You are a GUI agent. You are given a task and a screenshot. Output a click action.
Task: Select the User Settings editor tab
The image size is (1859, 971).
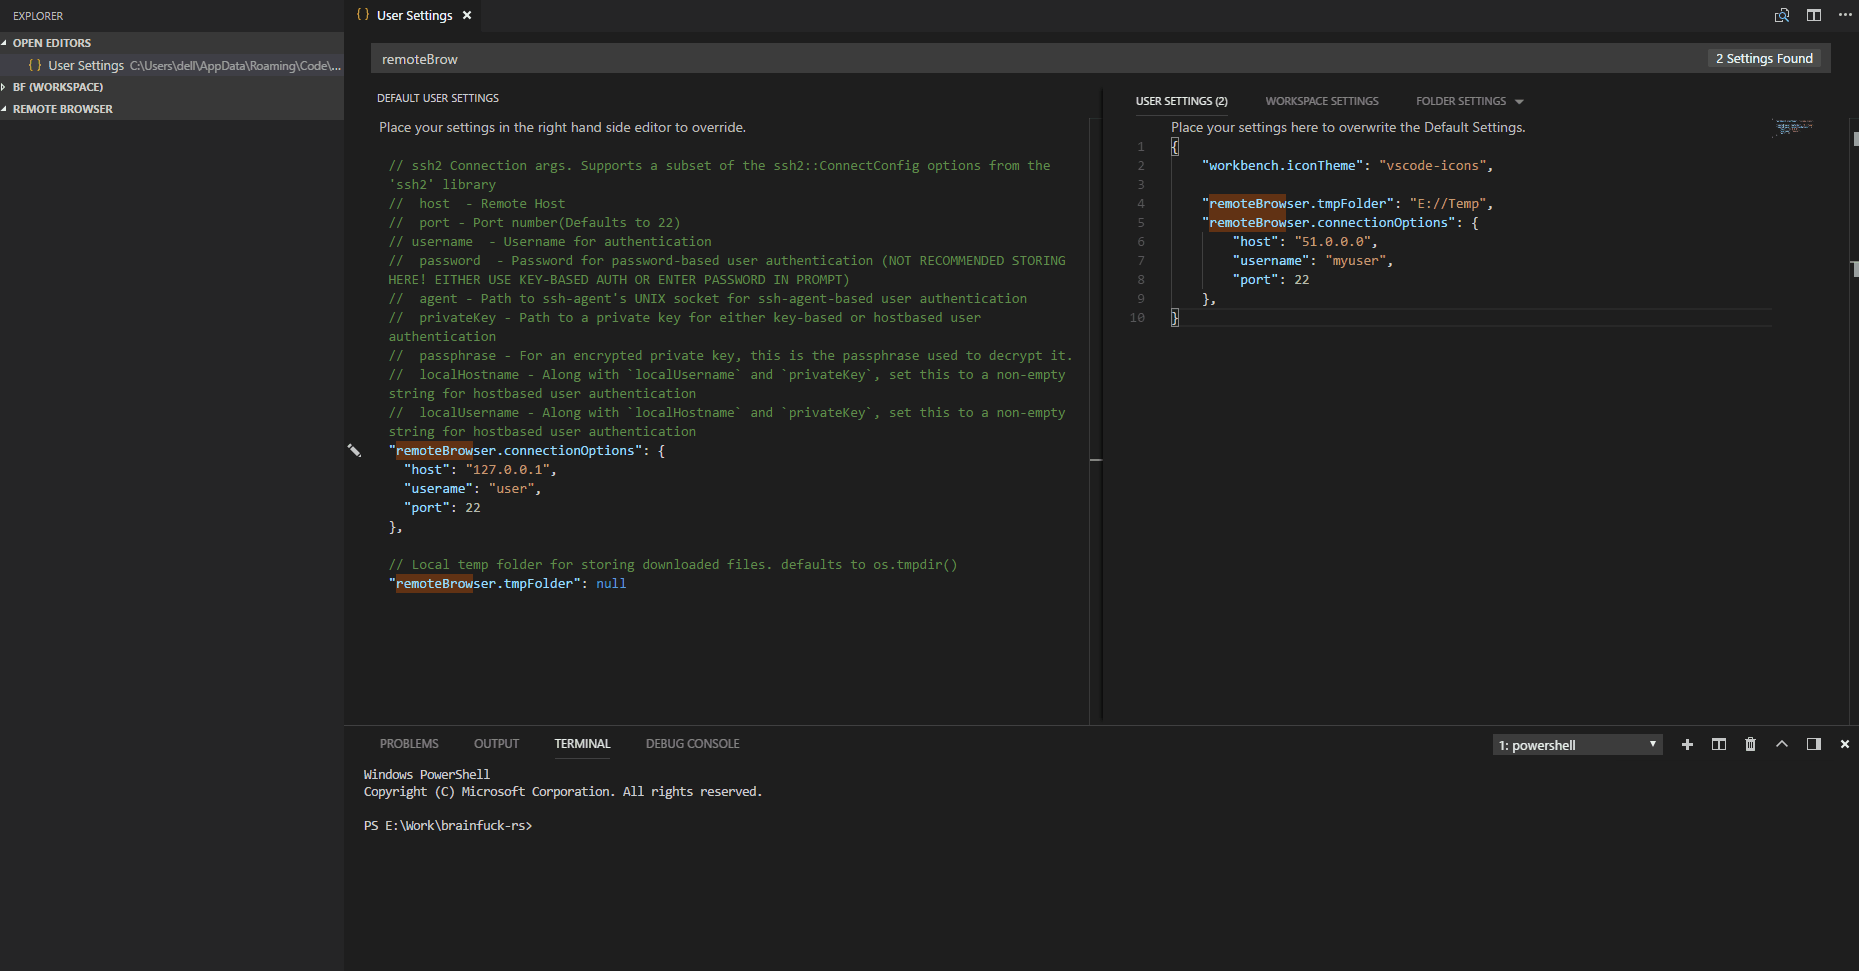(x=413, y=15)
